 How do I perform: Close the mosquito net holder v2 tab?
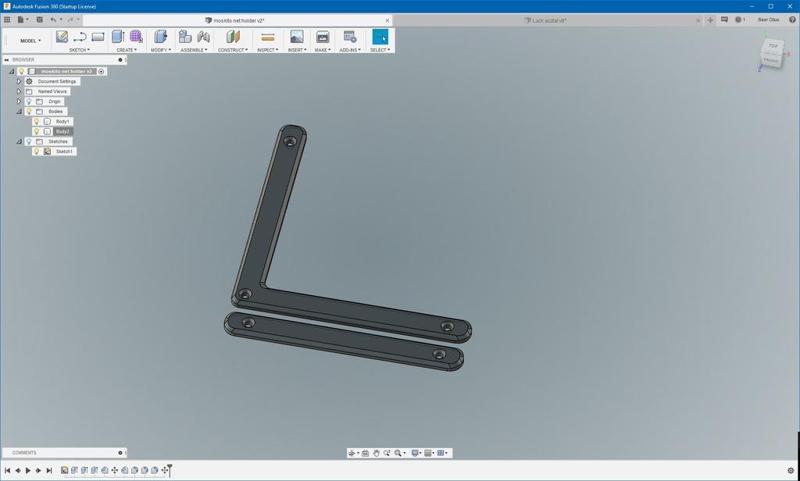pos(387,20)
